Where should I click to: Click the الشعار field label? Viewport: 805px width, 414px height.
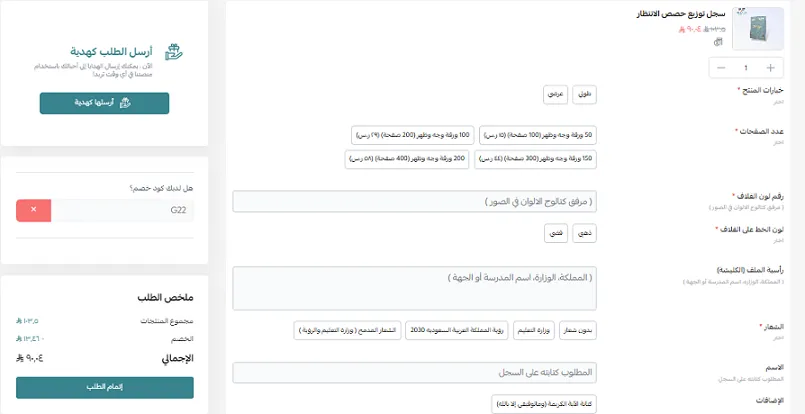pos(772,327)
